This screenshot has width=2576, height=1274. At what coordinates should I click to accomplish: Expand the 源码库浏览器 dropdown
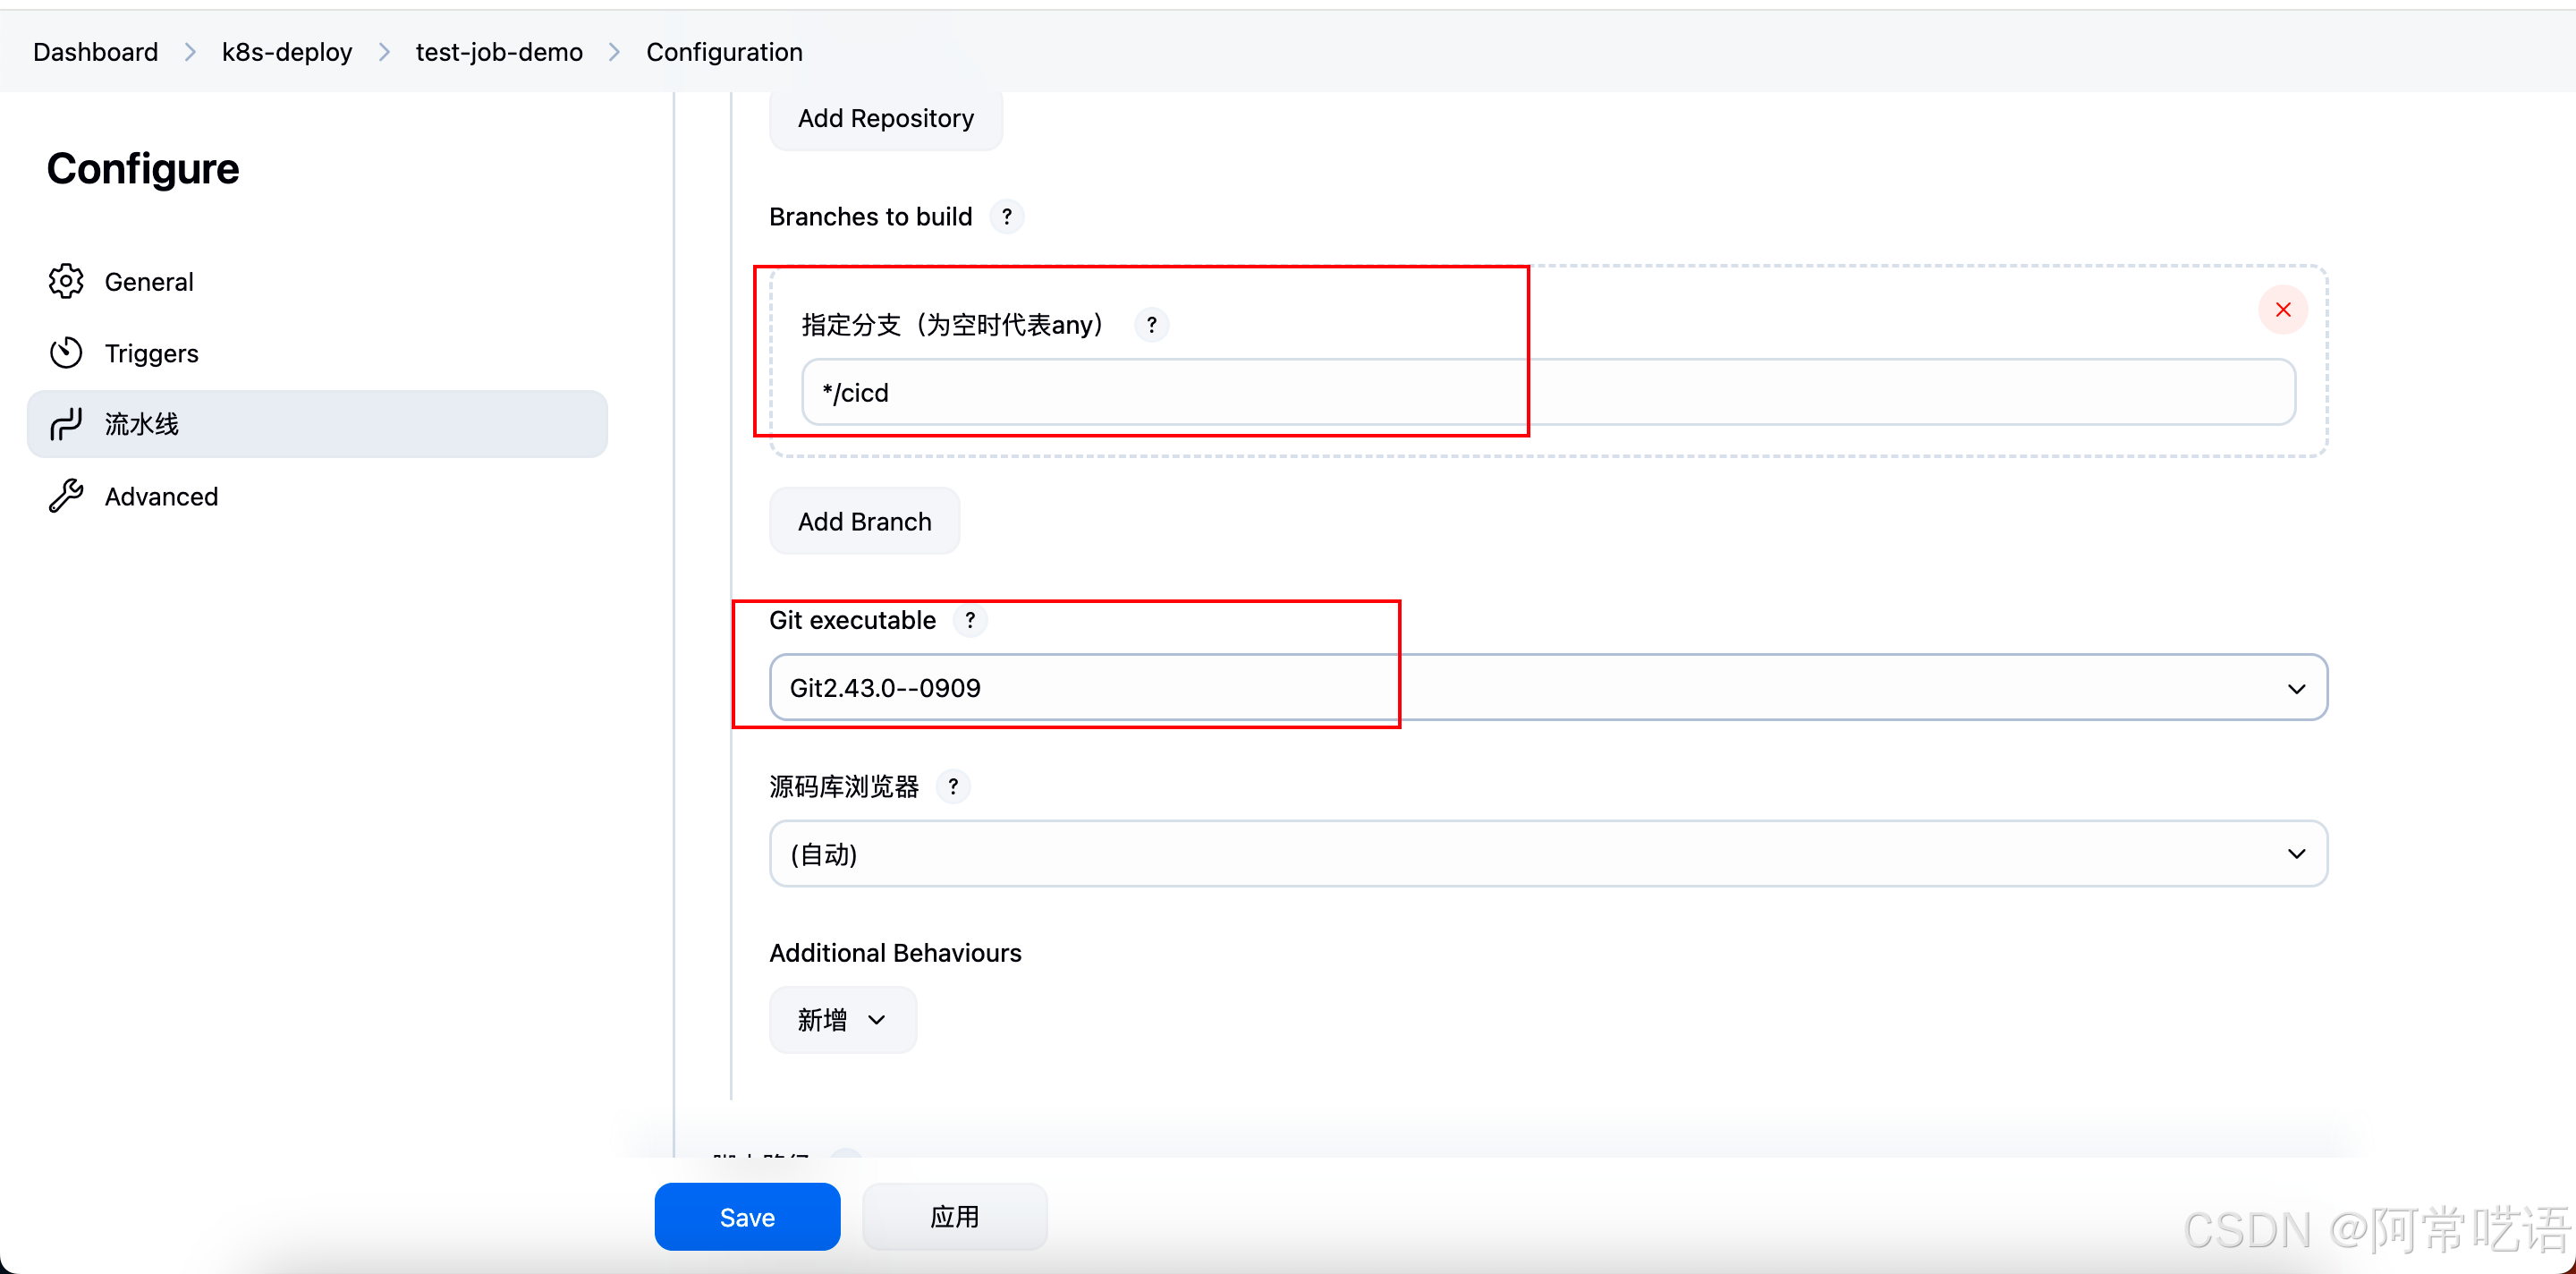[1547, 854]
